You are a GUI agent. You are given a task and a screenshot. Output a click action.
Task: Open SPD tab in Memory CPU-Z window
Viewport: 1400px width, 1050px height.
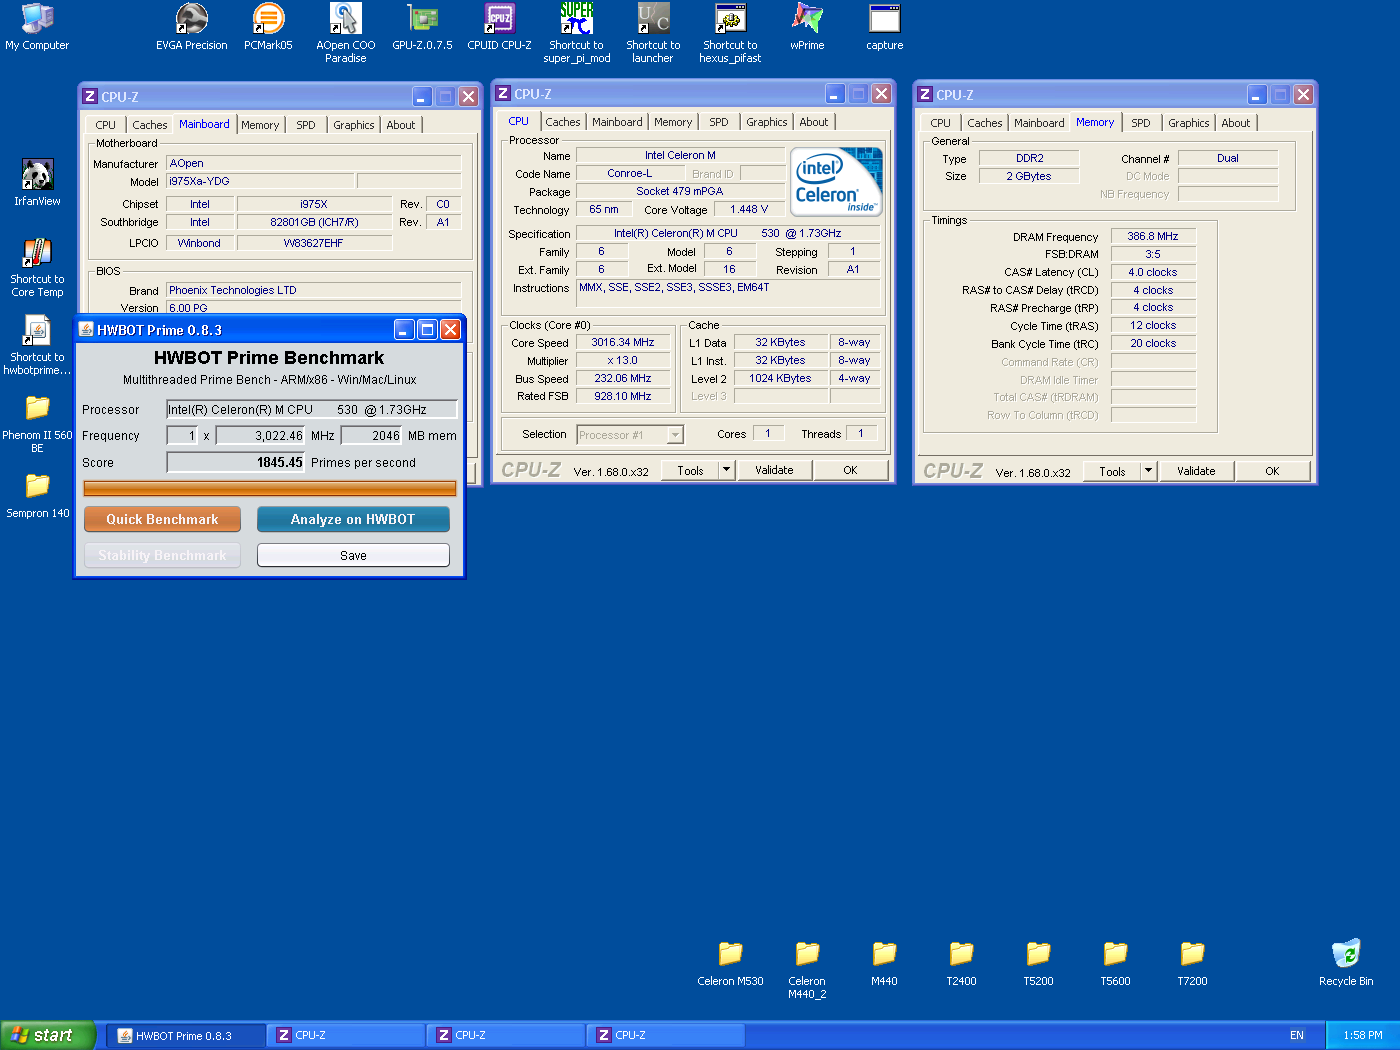point(1141,123)
